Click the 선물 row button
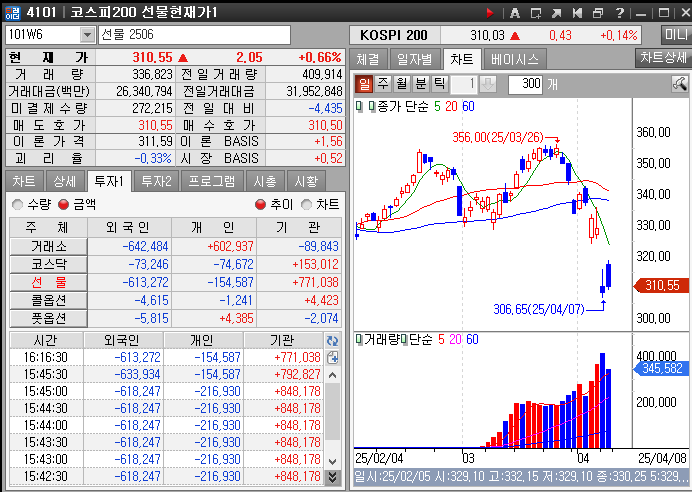The image size is (692, 492). [49, 282]
